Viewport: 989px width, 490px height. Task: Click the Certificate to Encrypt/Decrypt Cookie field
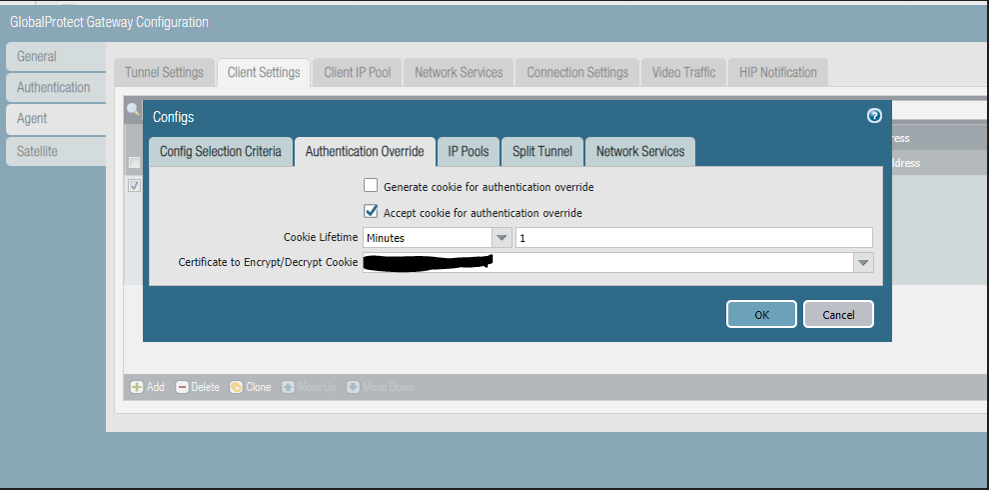click(609, 263)
